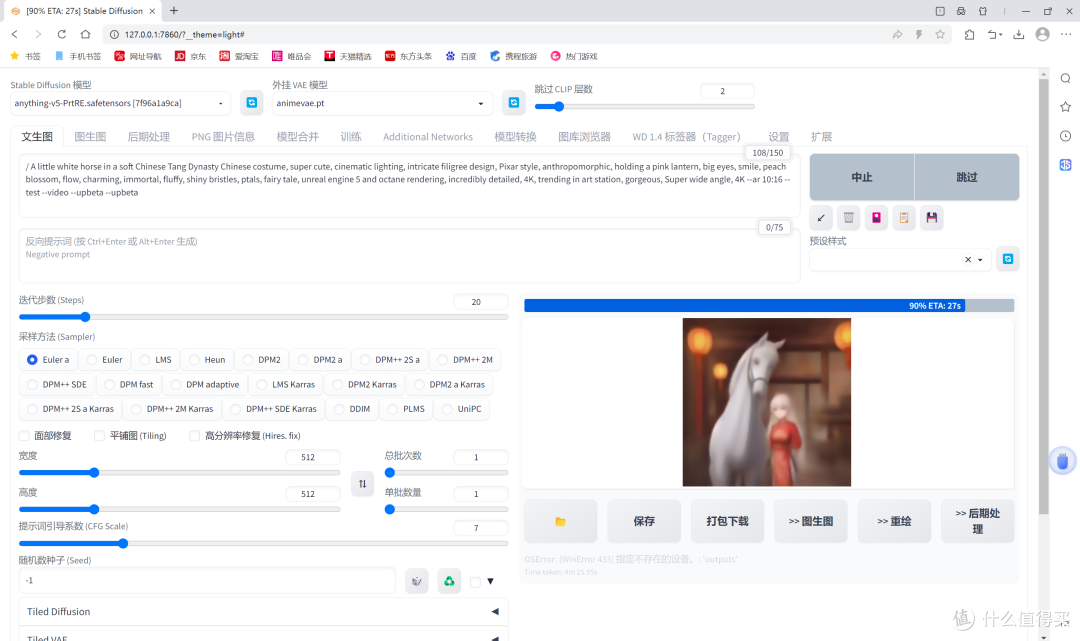Click the 迭代步数 Steps slider handle
The height and width of the screenshot is (641, 1080).
[x=85, y=317]
